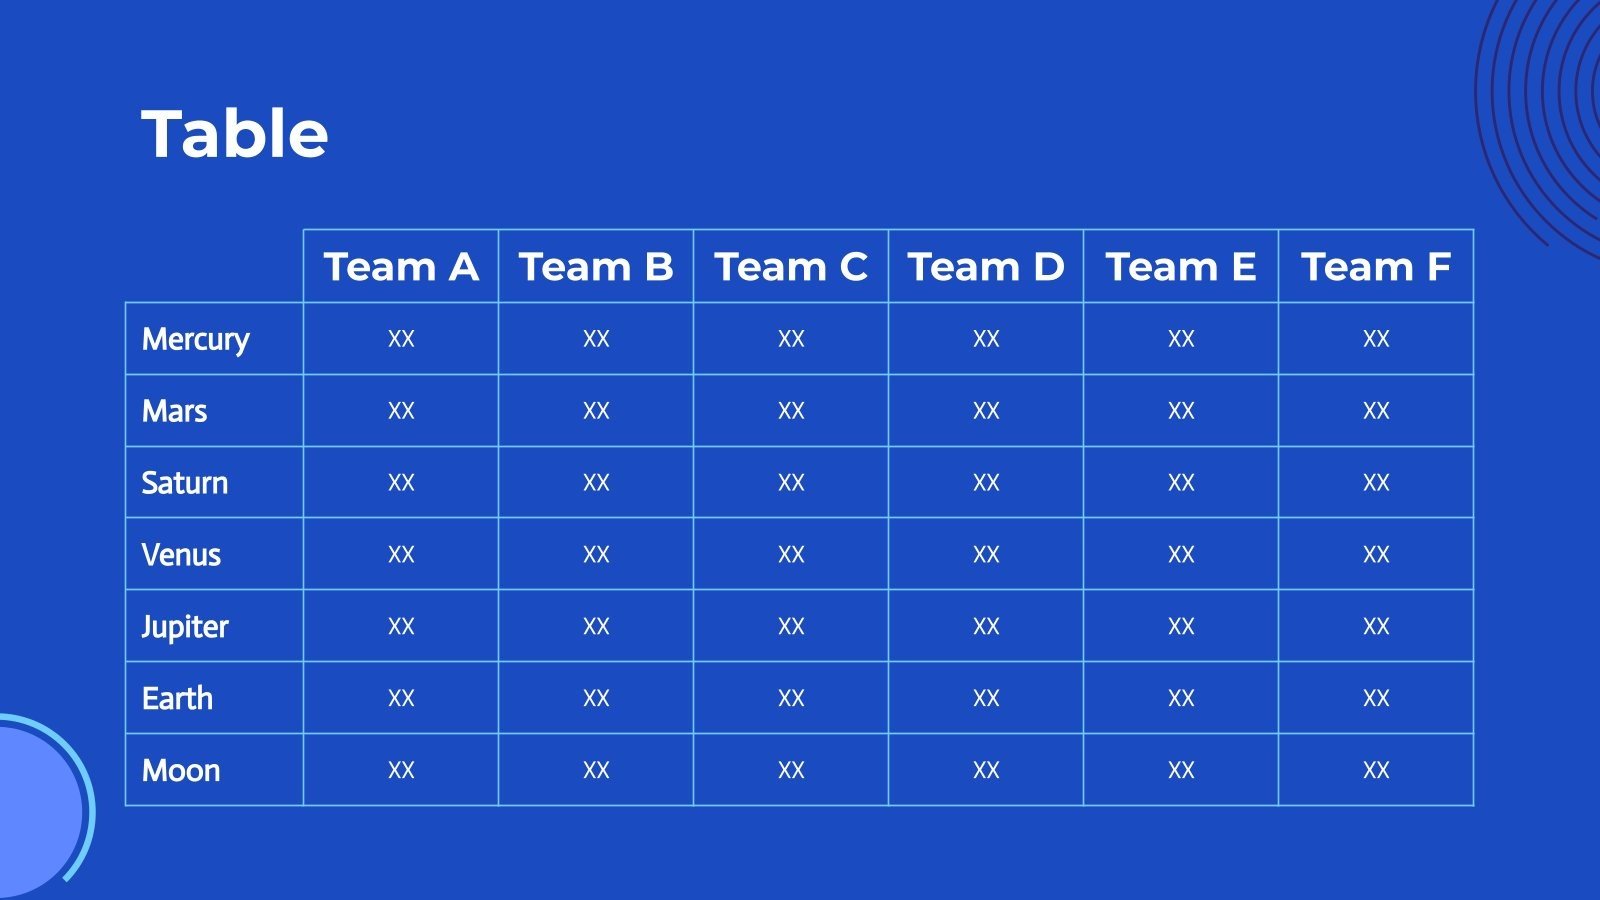Select the light blue circle shape
The height and width of the screenshot is (900, 1600).
coord(35,810)
